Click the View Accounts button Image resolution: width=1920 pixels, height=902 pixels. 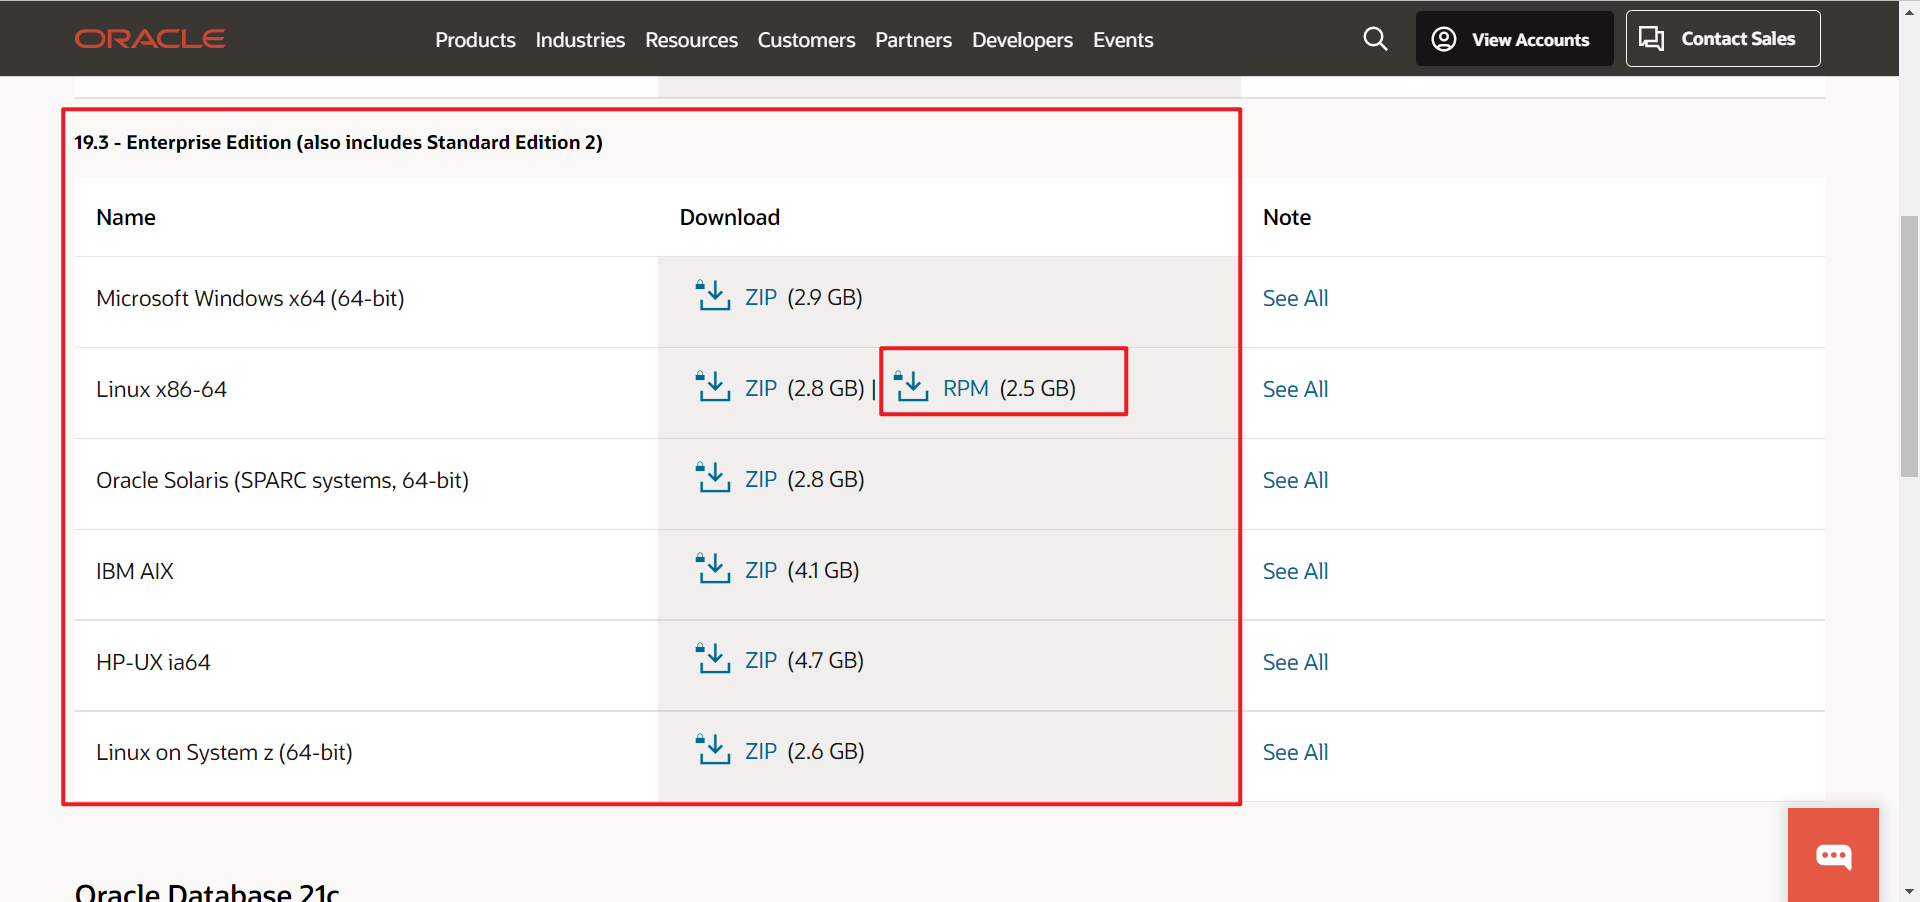tap(1513, 39)
